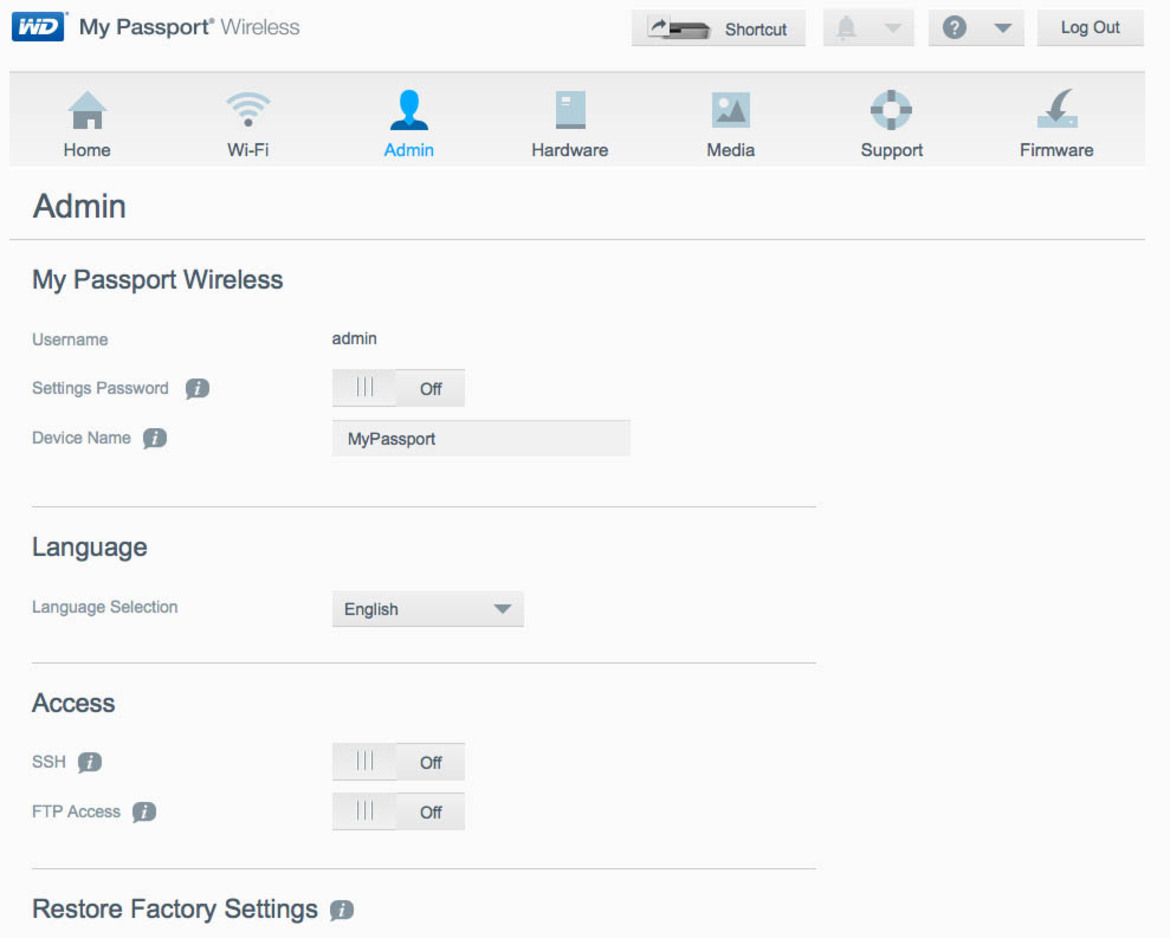Click the WD logo
This screenshot has height=938, width=1170.
(39, 27)
